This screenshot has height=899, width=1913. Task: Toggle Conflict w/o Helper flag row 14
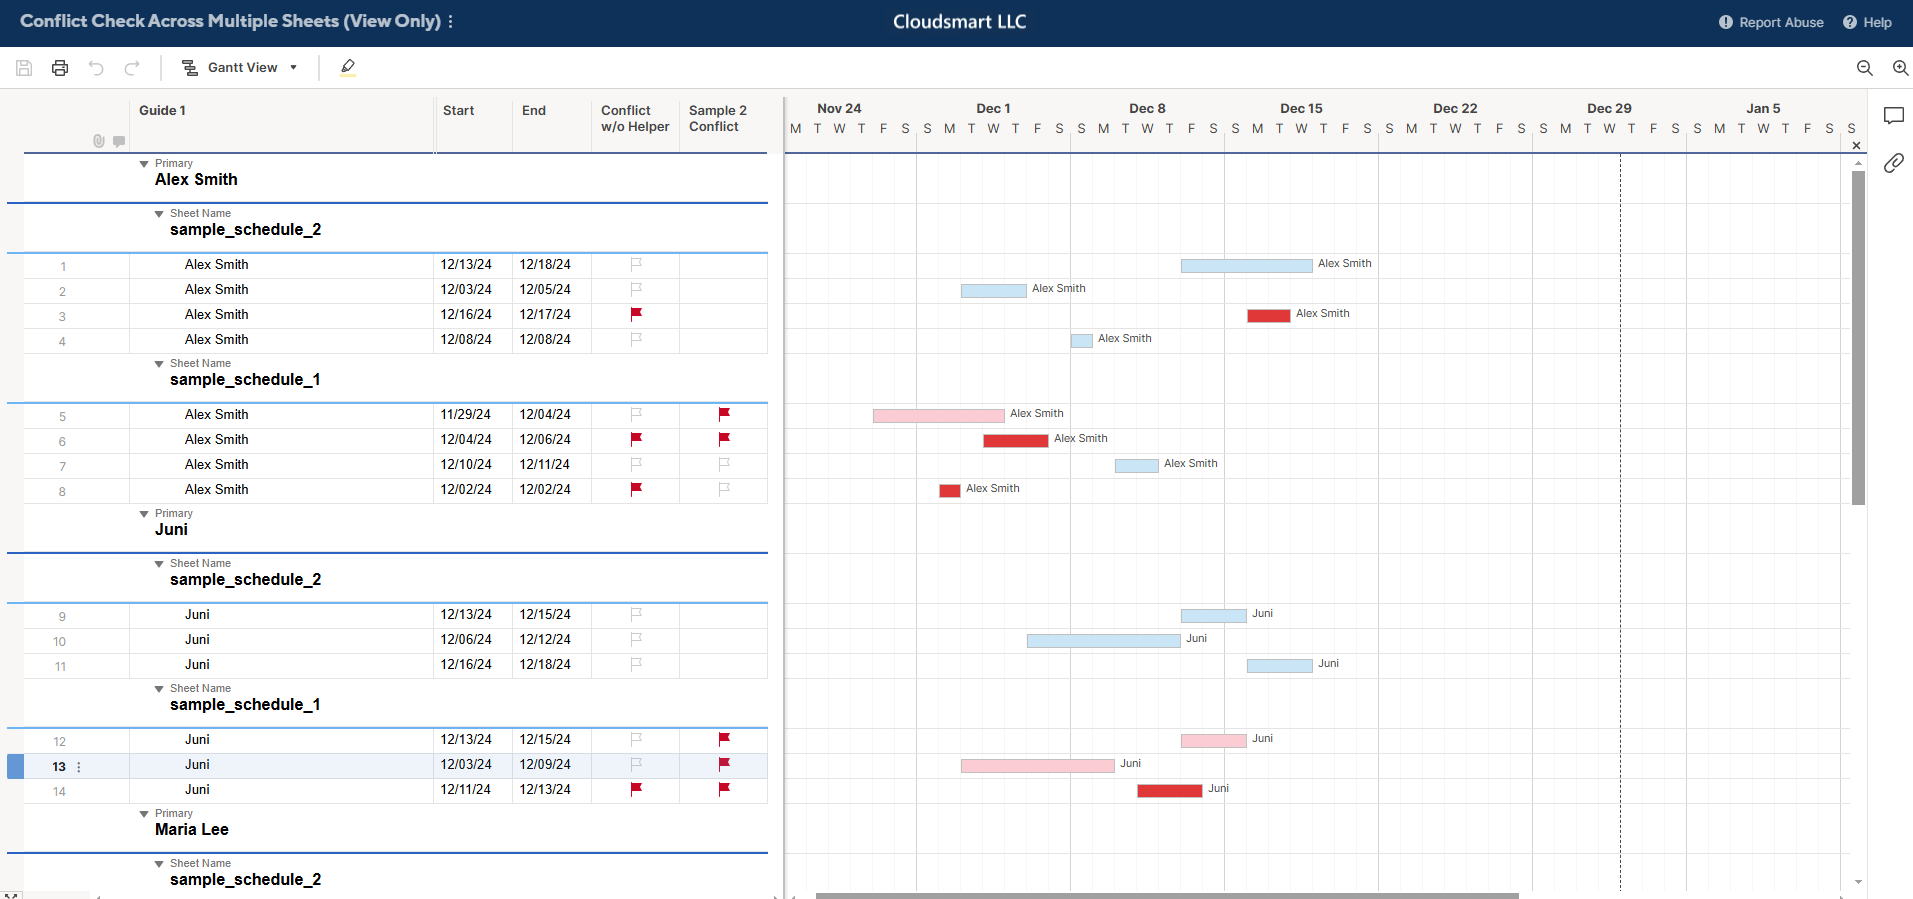pyautogui.click(x=636, y=789)
